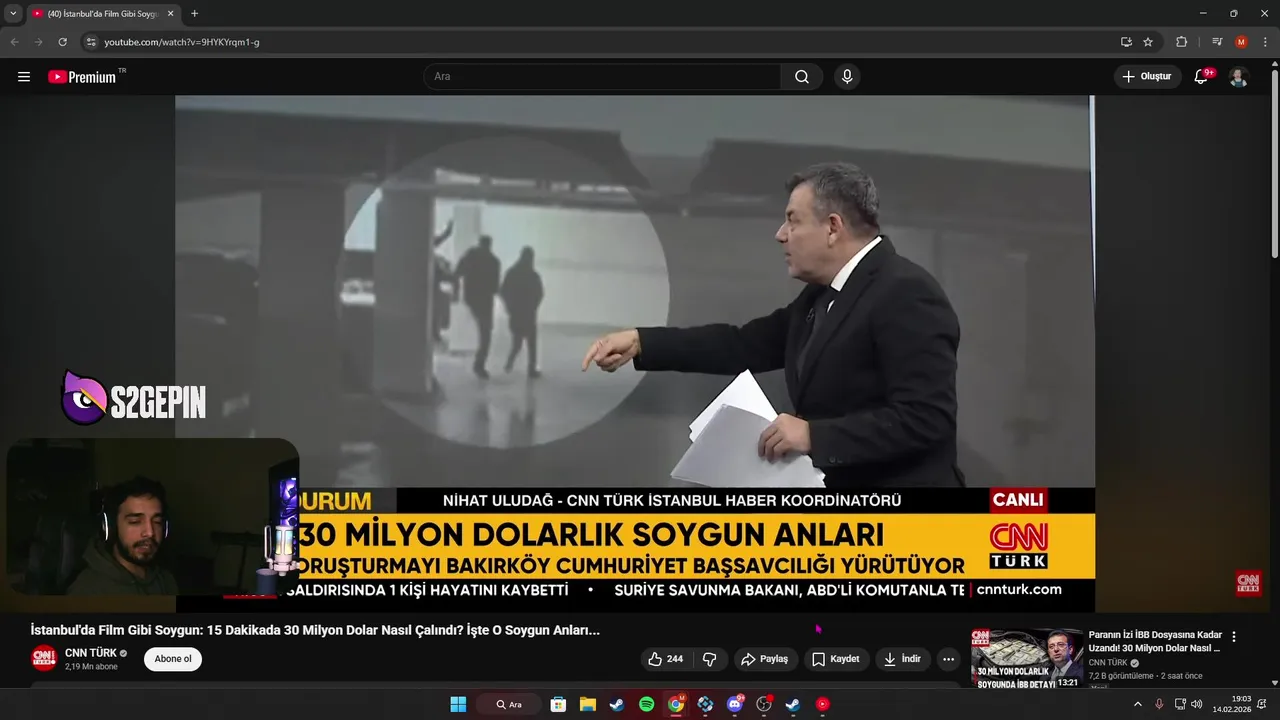Click the magnifier search button
1280x720 pixels.
coord(802,77)
